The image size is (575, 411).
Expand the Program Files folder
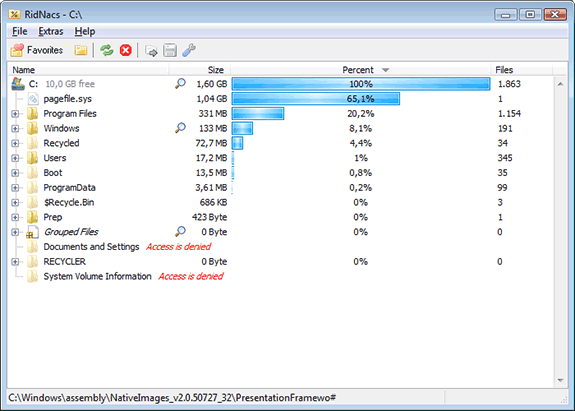15,114
